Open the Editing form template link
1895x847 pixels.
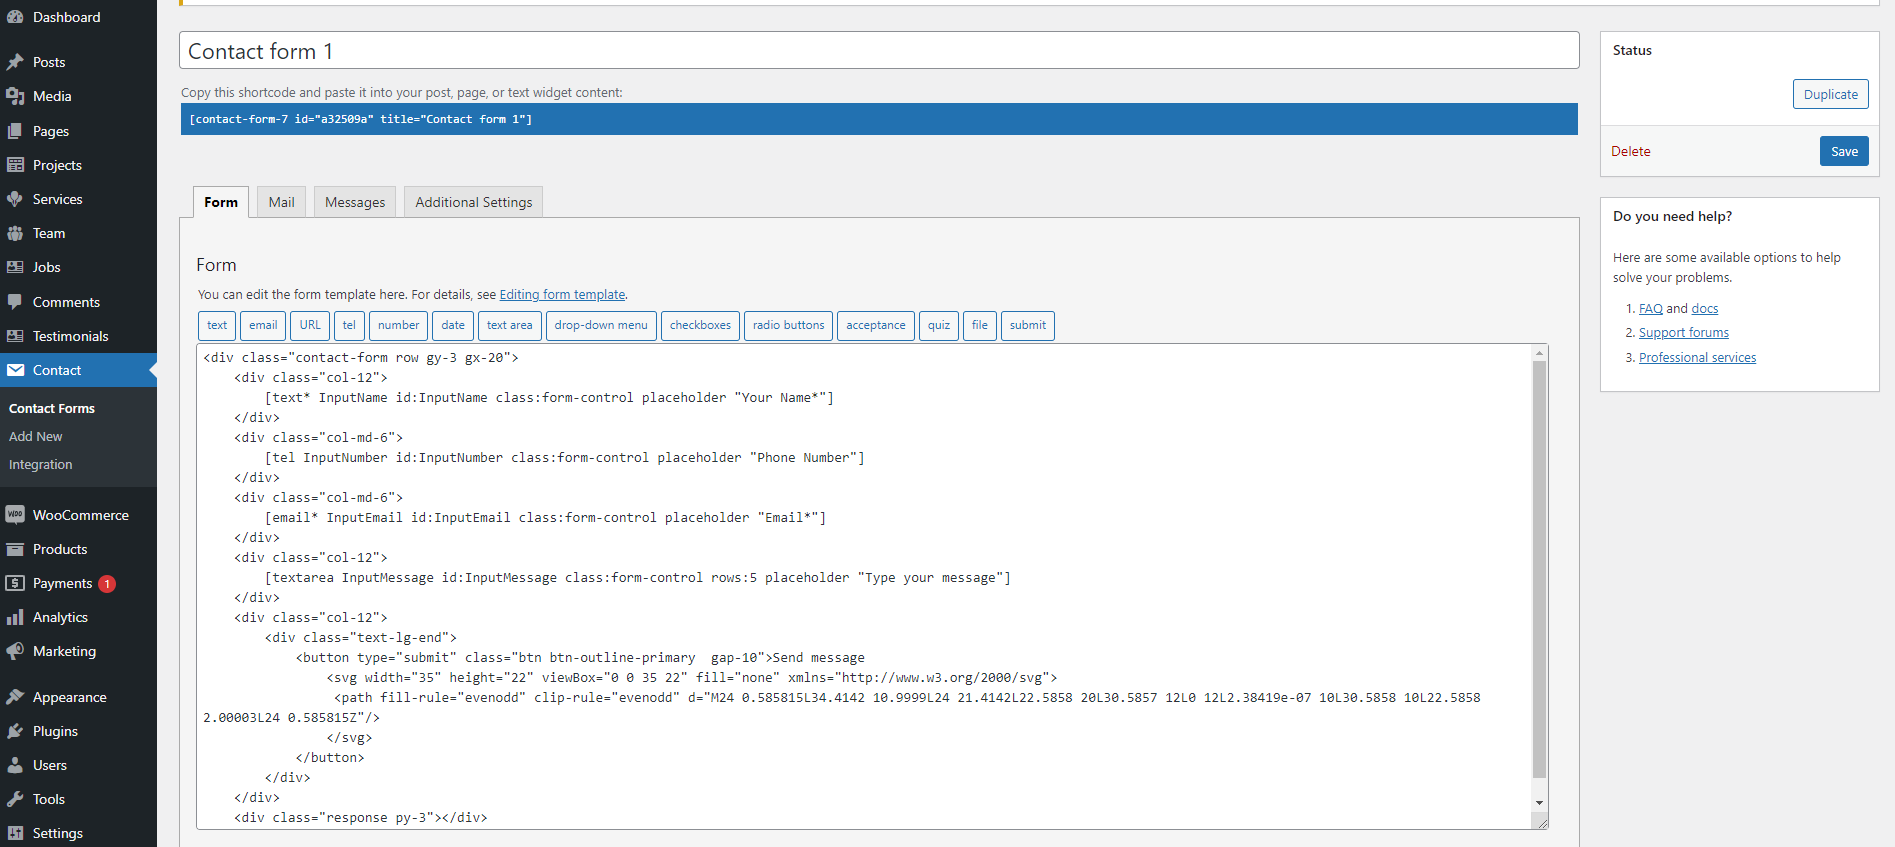coord(562,295)
